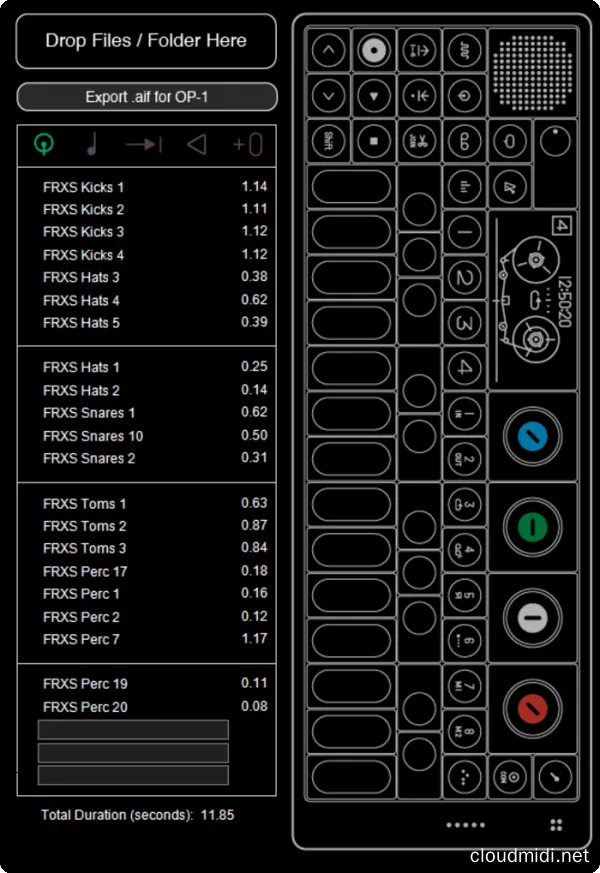600x873 pixels.
Task: Turn the blue encoder knob
Action: [x=532, y=435]
